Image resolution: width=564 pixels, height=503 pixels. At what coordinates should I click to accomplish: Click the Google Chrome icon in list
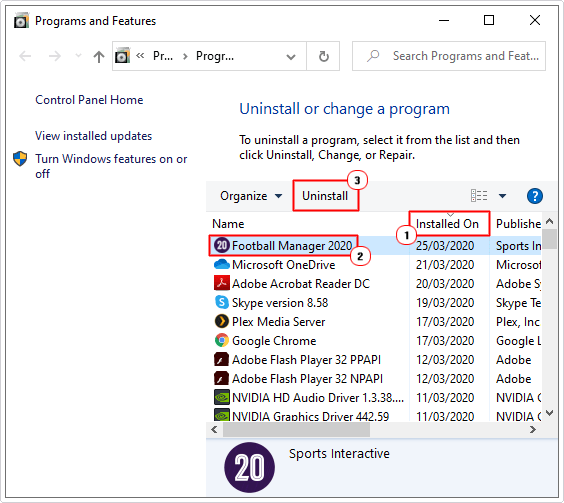click(x=222, y=340)
